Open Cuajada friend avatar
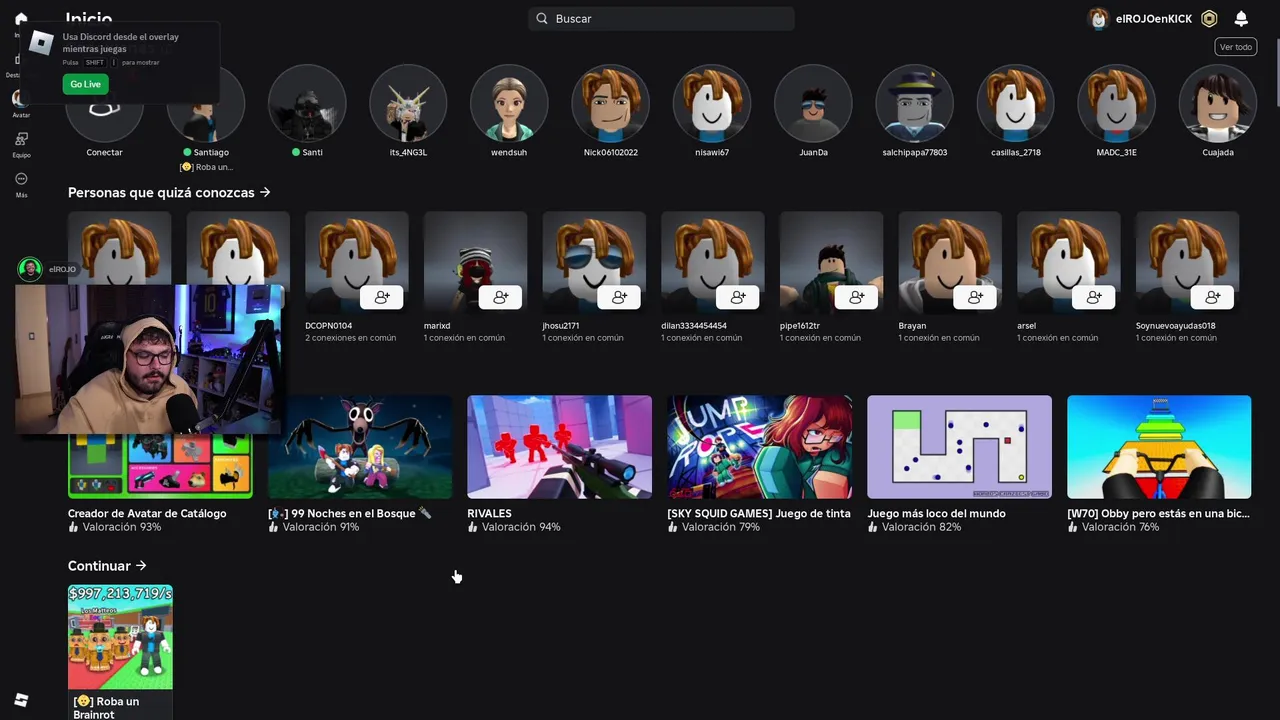Image resolution: width=1280 pixels, height=720 pixels. tap(1218, 103)
